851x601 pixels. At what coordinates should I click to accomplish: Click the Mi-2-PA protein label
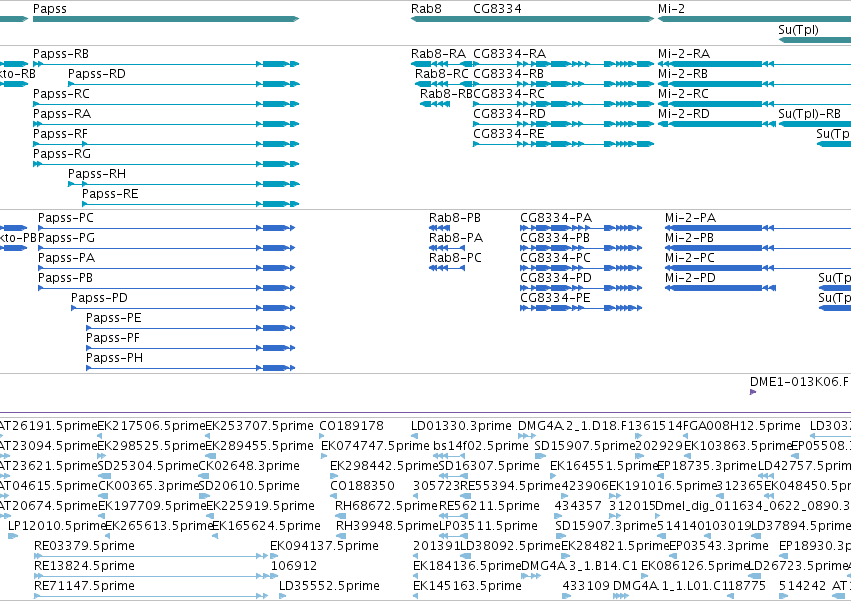point(690,218)
